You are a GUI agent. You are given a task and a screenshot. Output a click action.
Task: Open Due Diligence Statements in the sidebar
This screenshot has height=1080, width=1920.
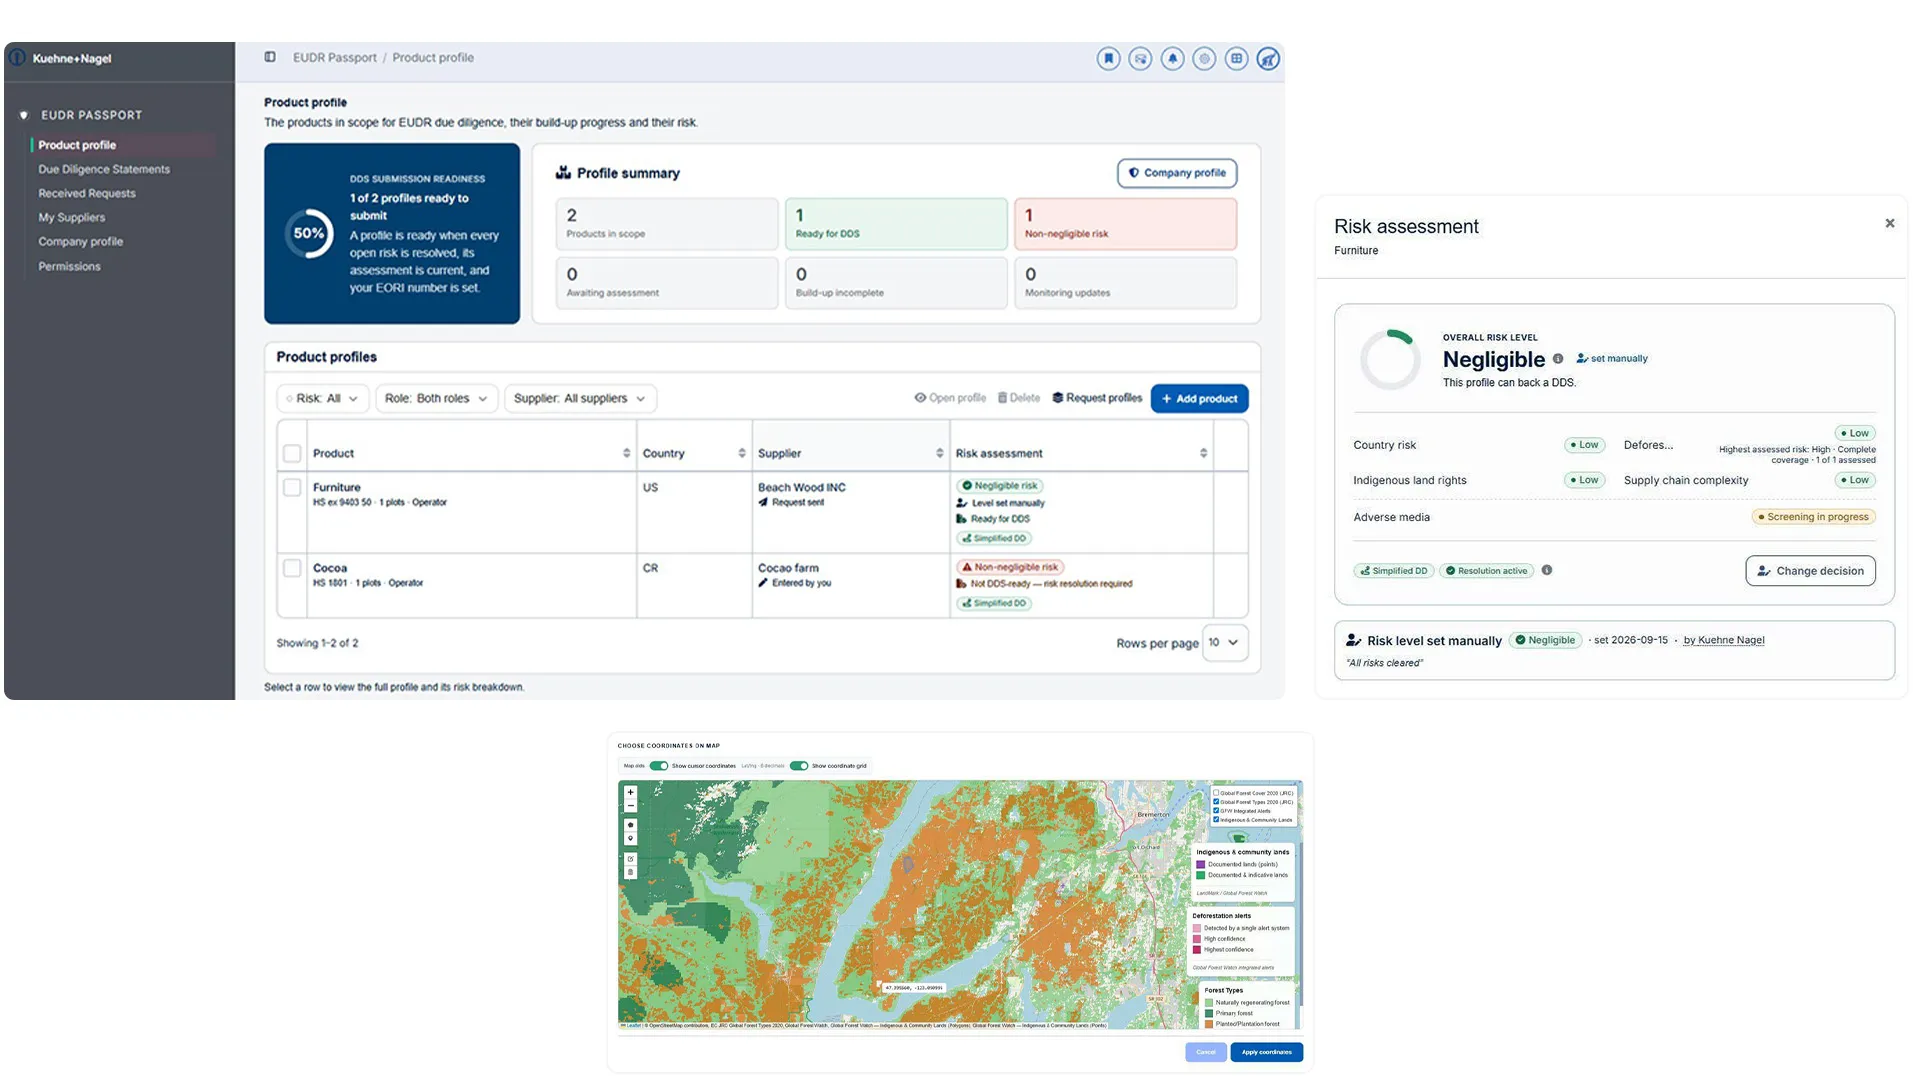click(104, 169)
